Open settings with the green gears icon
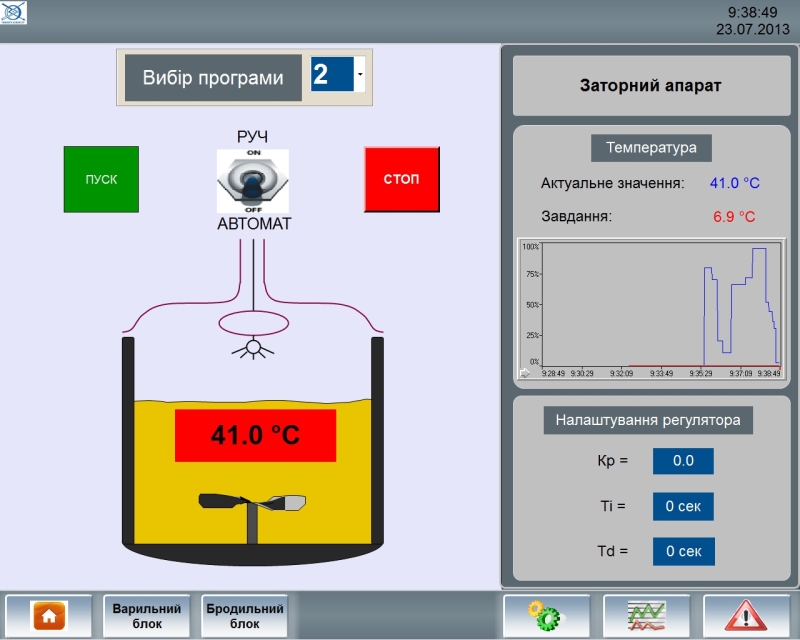This screenshot has height=640, width=800. point(546,615)
